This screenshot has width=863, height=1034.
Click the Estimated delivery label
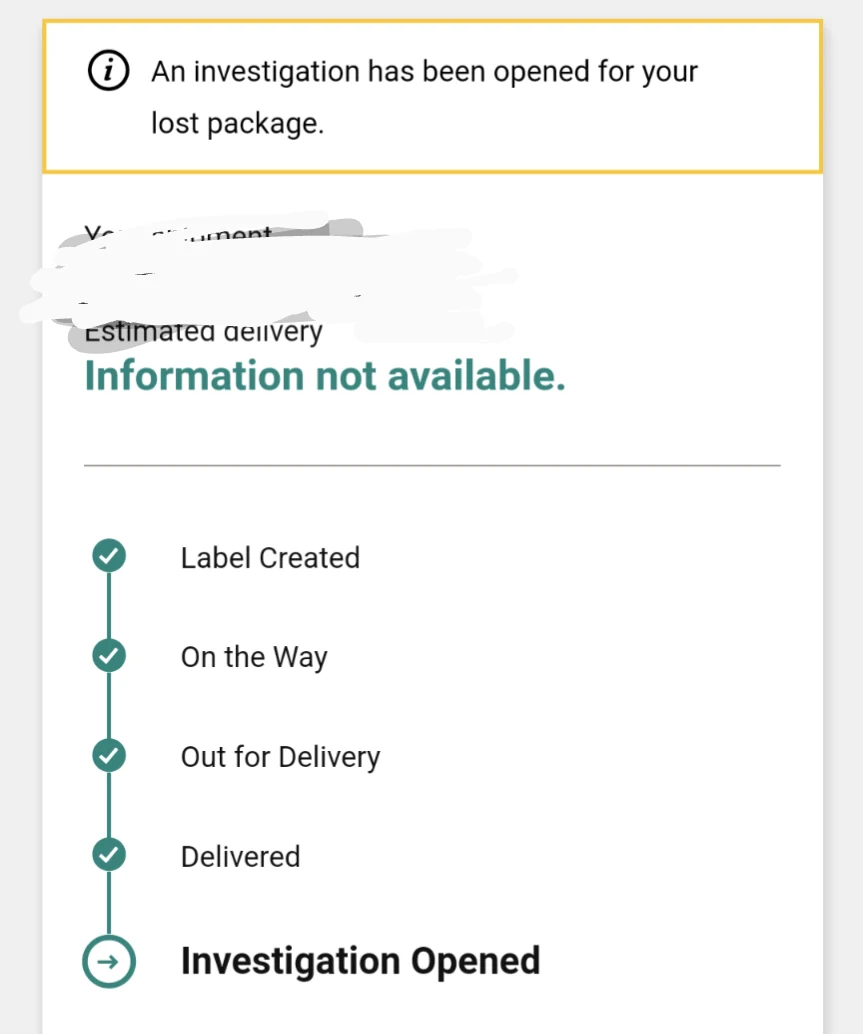201,331
